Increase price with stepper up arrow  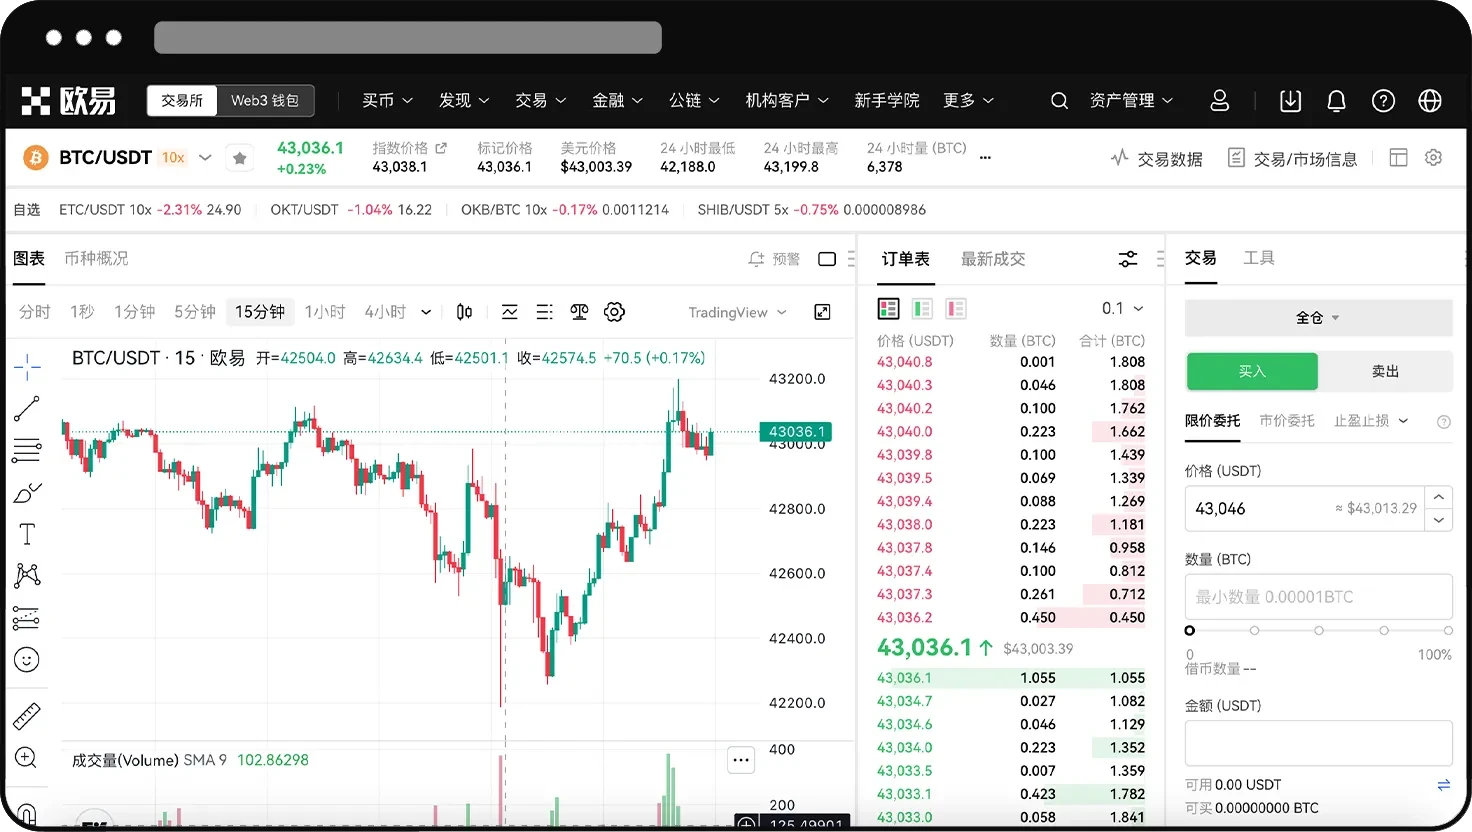pyautogui.click(x=1439, y=497)
